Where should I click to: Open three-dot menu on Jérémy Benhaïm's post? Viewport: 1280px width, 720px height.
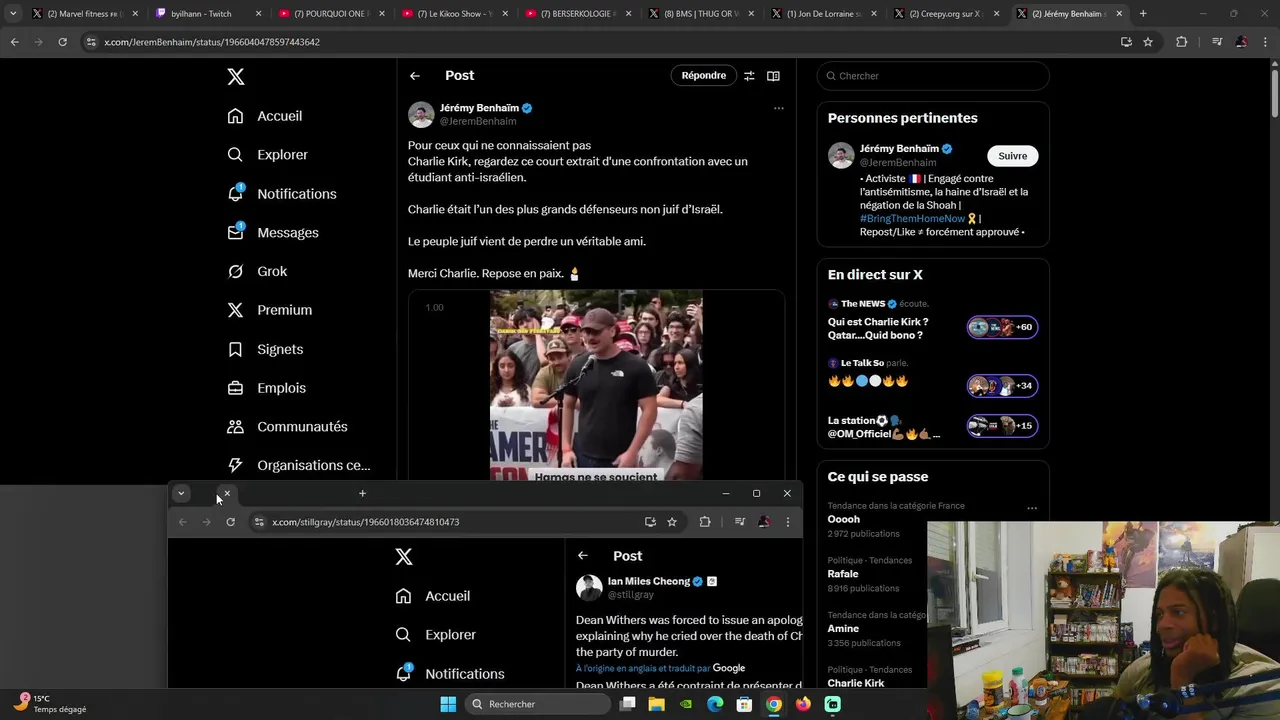(x=779, y=108)
